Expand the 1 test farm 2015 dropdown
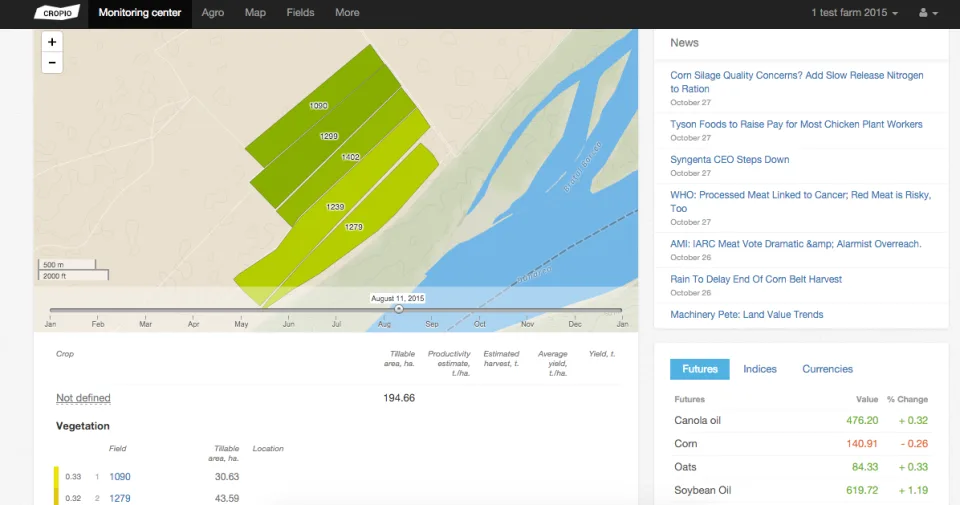 tap(854, 12)
